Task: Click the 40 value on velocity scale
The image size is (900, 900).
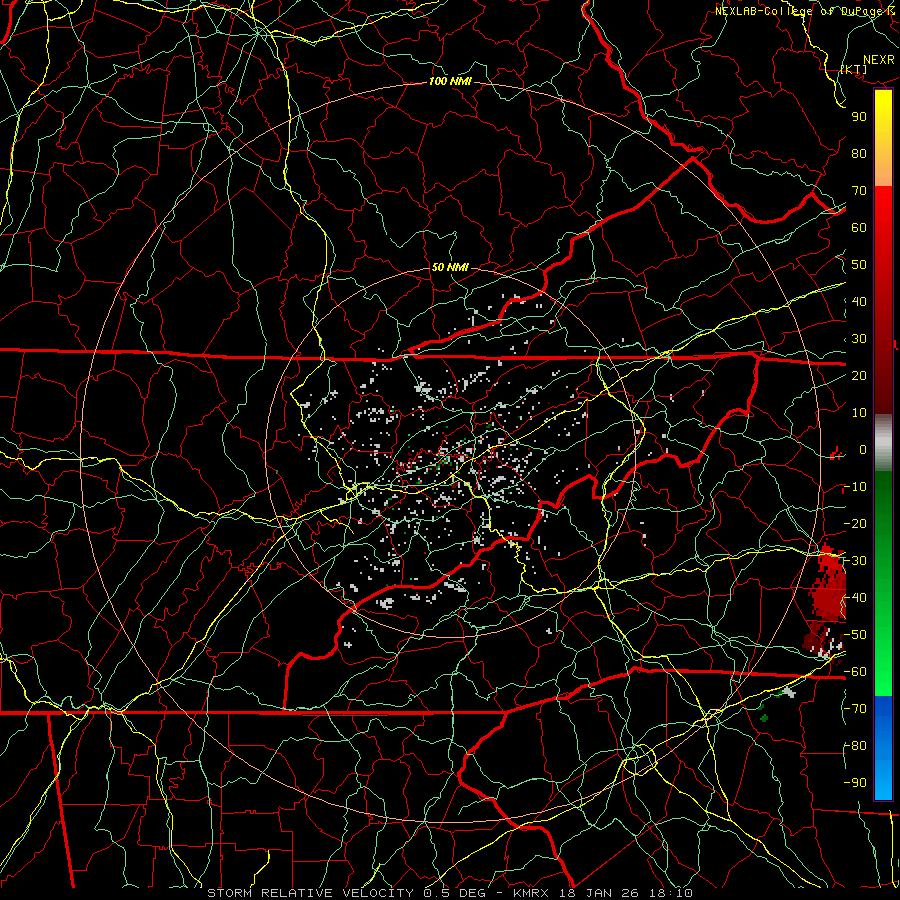Action: click(x=859, y=301)
